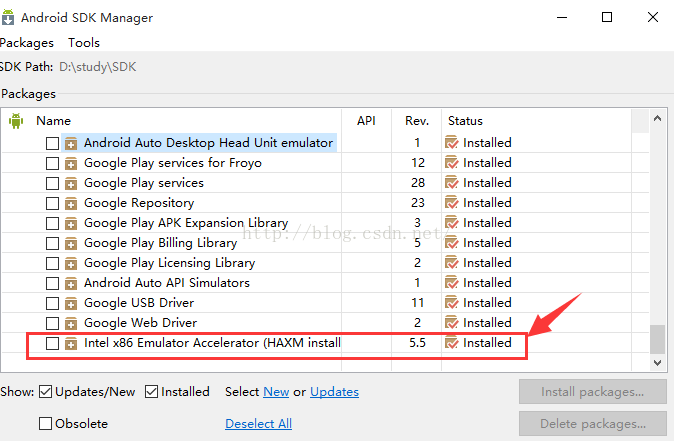The width and height of the screenshot is (674, 445).
Task: Click Installed status icon for Intel x86 Emulator Accelerator
Action: (x=451, y=343)
